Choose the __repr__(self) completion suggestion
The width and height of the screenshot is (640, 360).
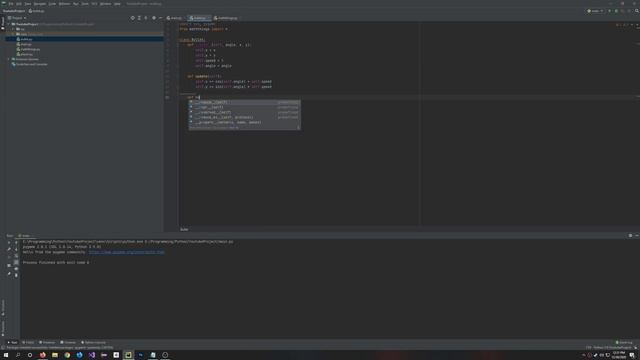pyautogui.click(x=244, y=107)
